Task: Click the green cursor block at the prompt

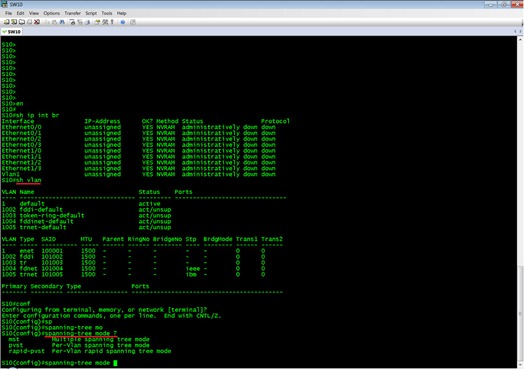Action: pos(115,363)
